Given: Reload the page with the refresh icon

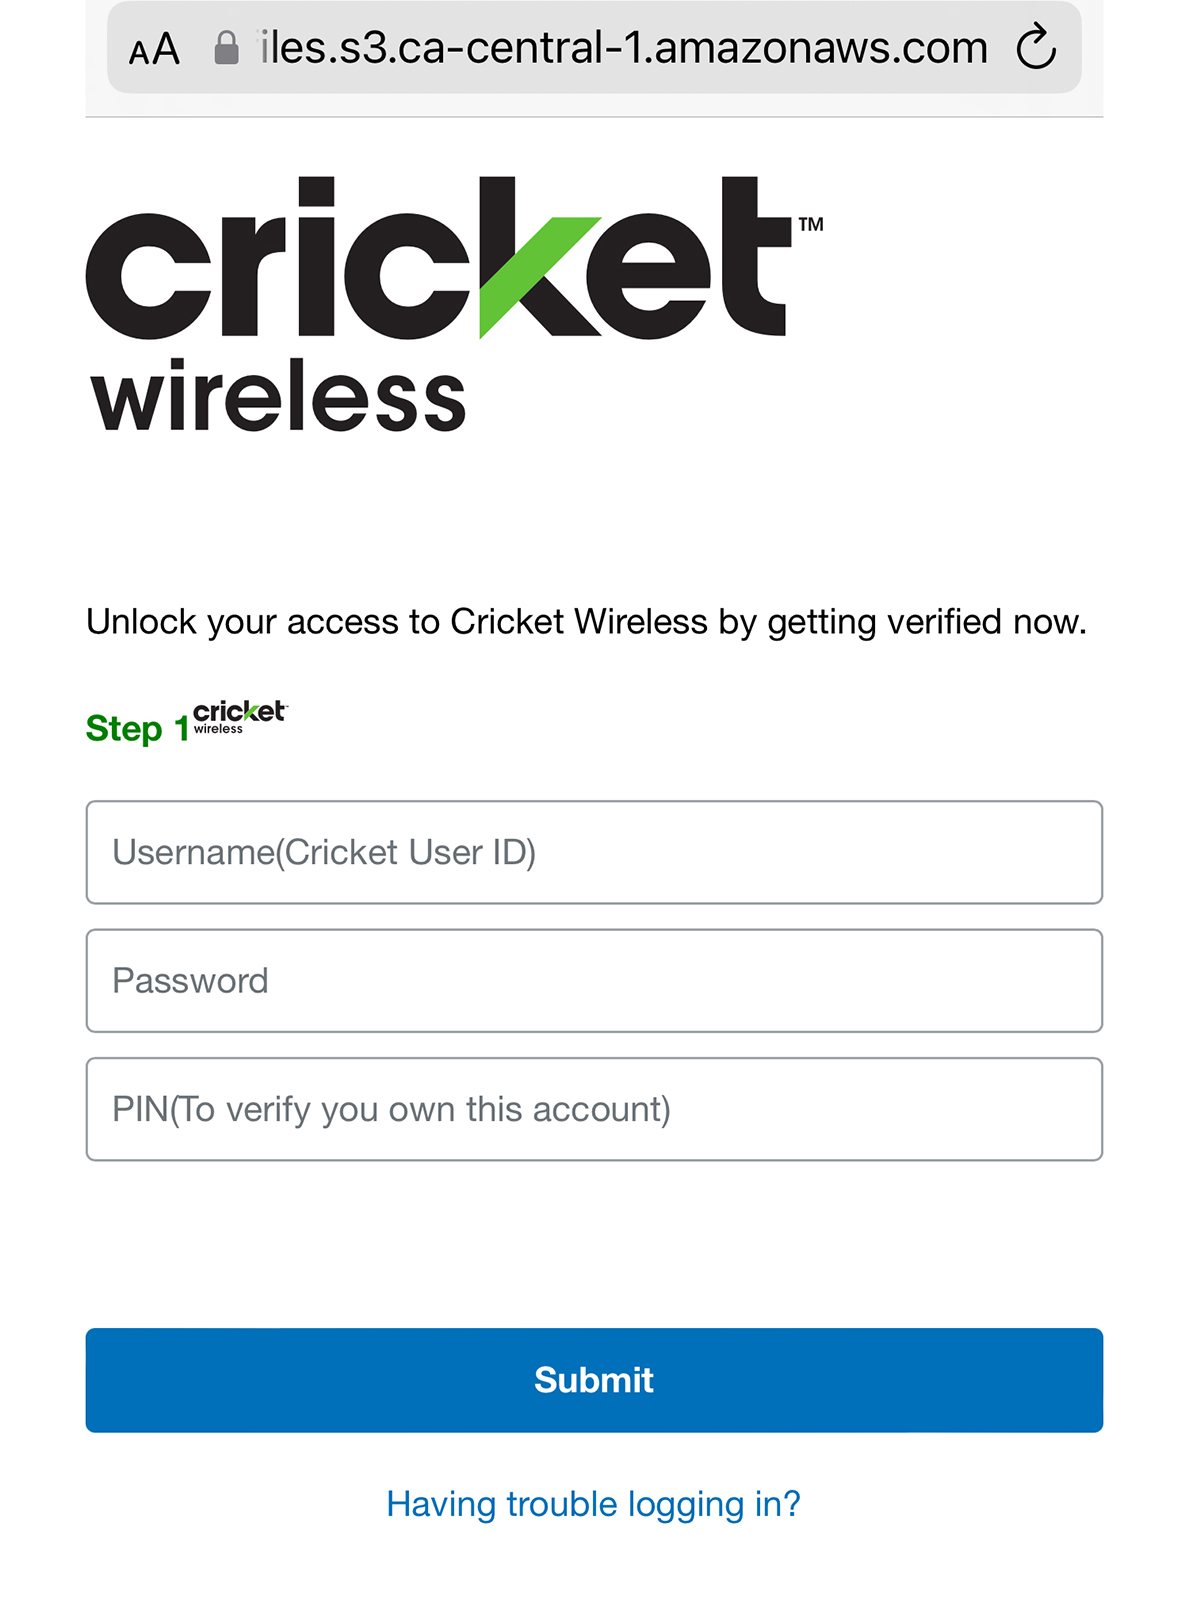Looking at the screenshot, I should 1036,48.
